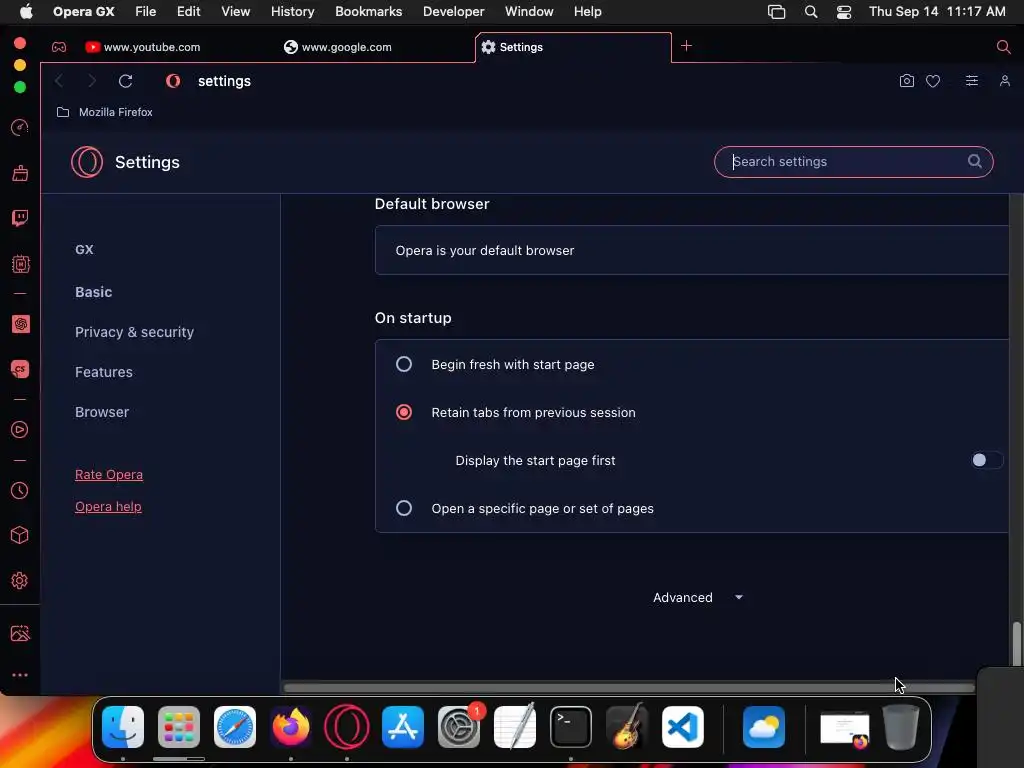The width and height of the screenshot is (1024, 768).
Task: Open the Rate Opera link
Action: coord(108,475)
